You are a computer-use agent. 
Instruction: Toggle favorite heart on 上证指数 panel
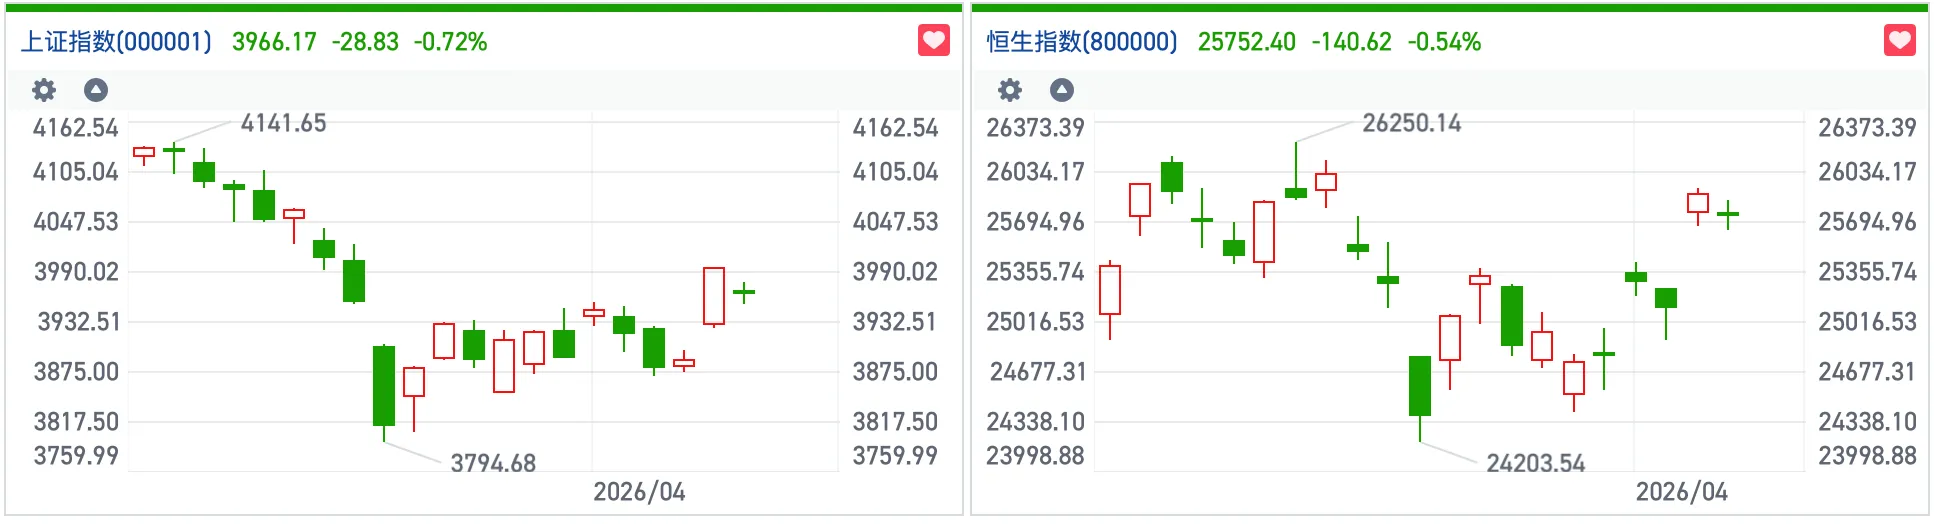[x=933, y=41]
